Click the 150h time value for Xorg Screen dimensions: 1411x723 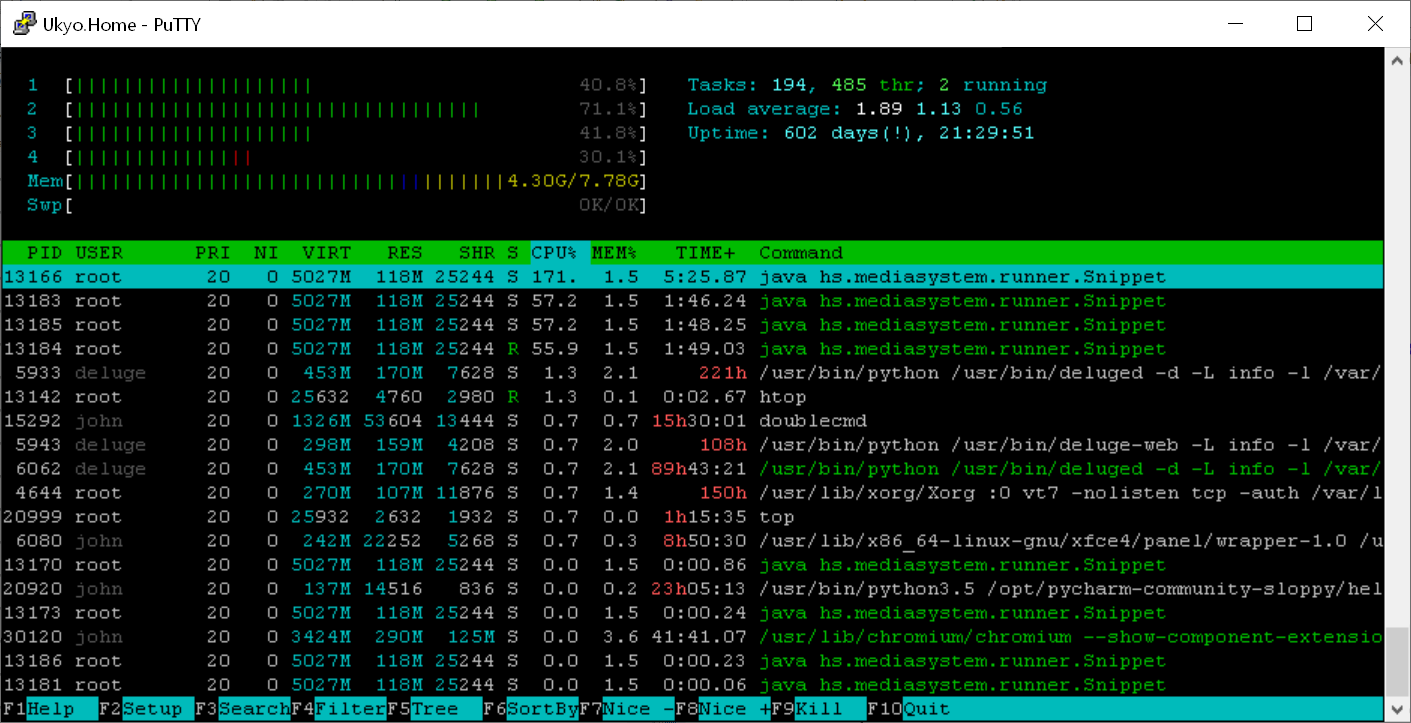point(723,493)
